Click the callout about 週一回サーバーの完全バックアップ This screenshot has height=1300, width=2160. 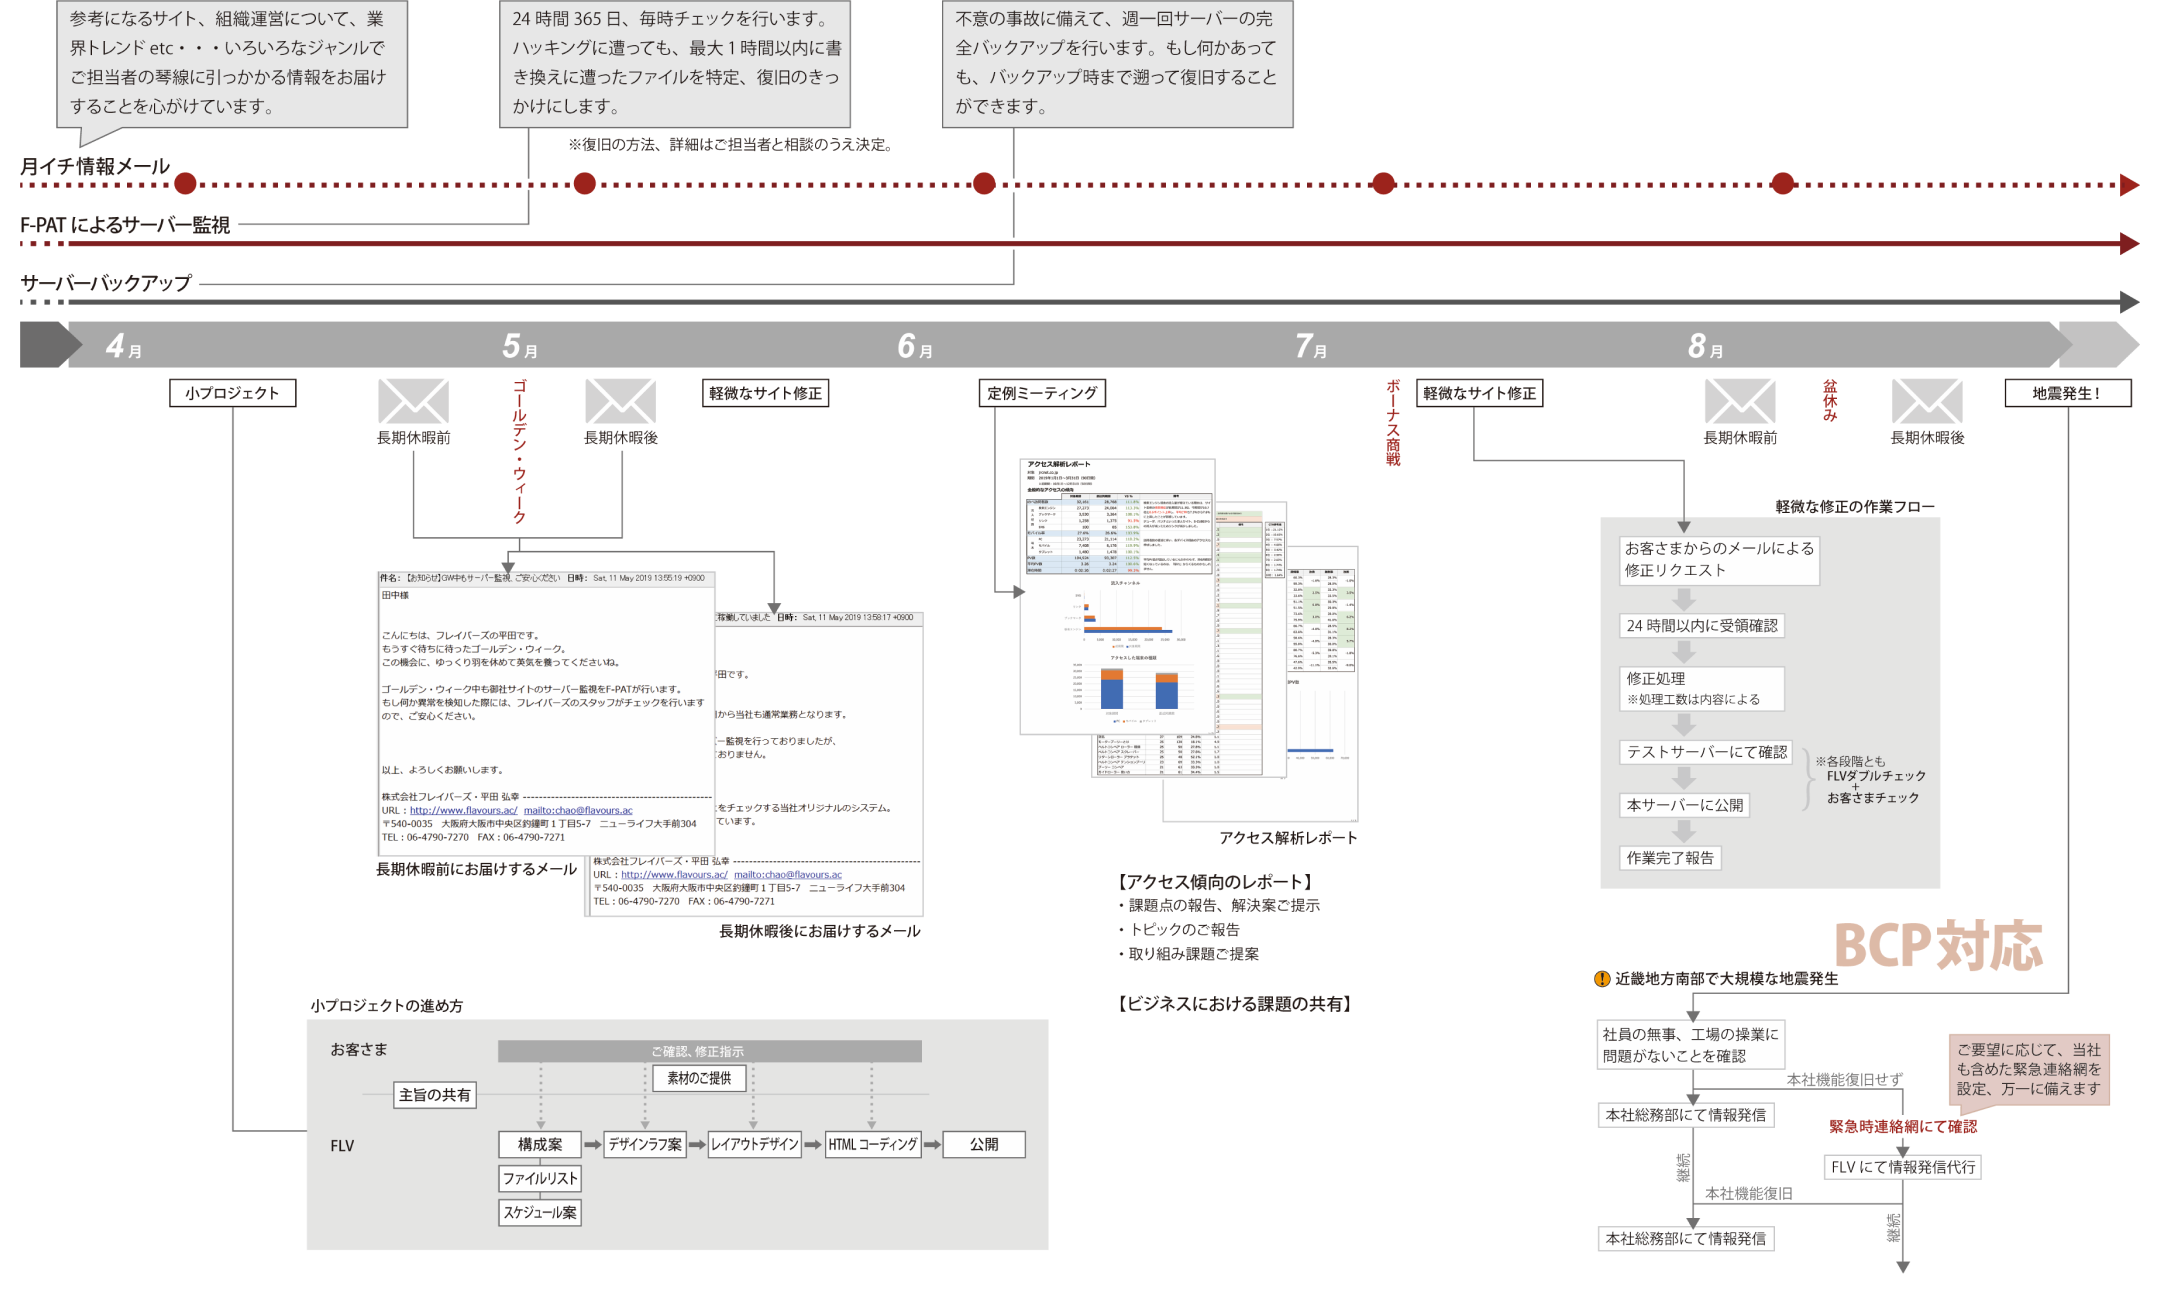(1117, 63)
